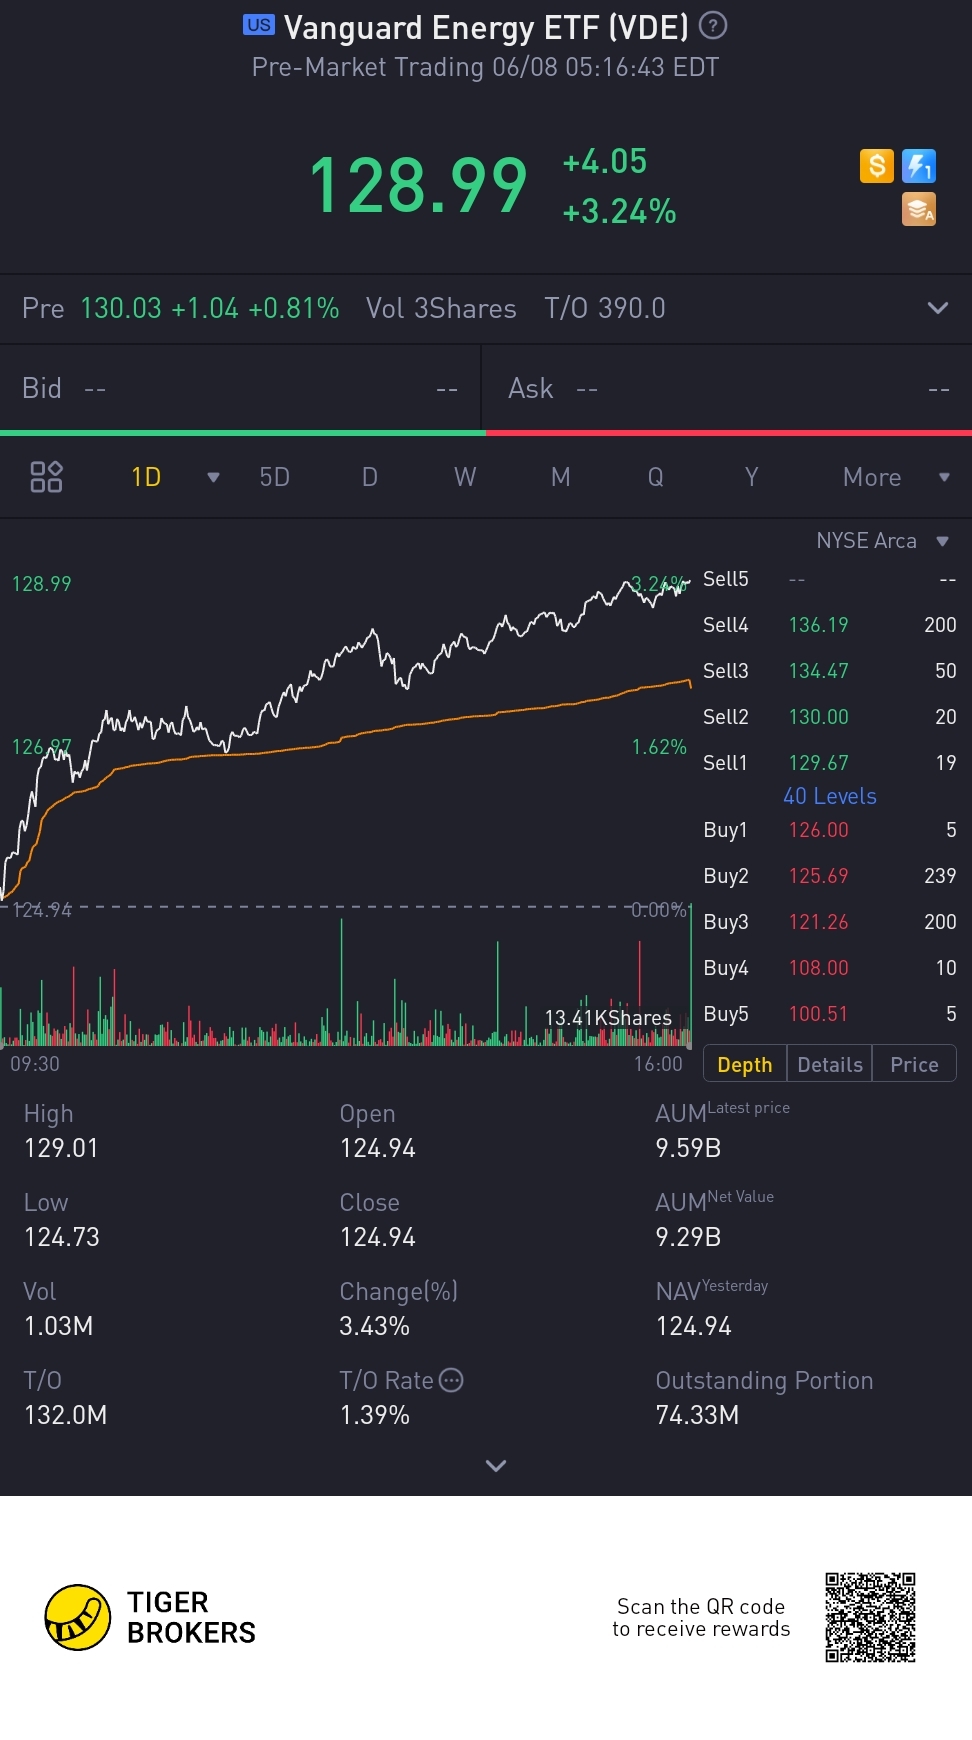Switch to the W weekly chart
The width and height of the screenshot is (972, 1740).
465,477
